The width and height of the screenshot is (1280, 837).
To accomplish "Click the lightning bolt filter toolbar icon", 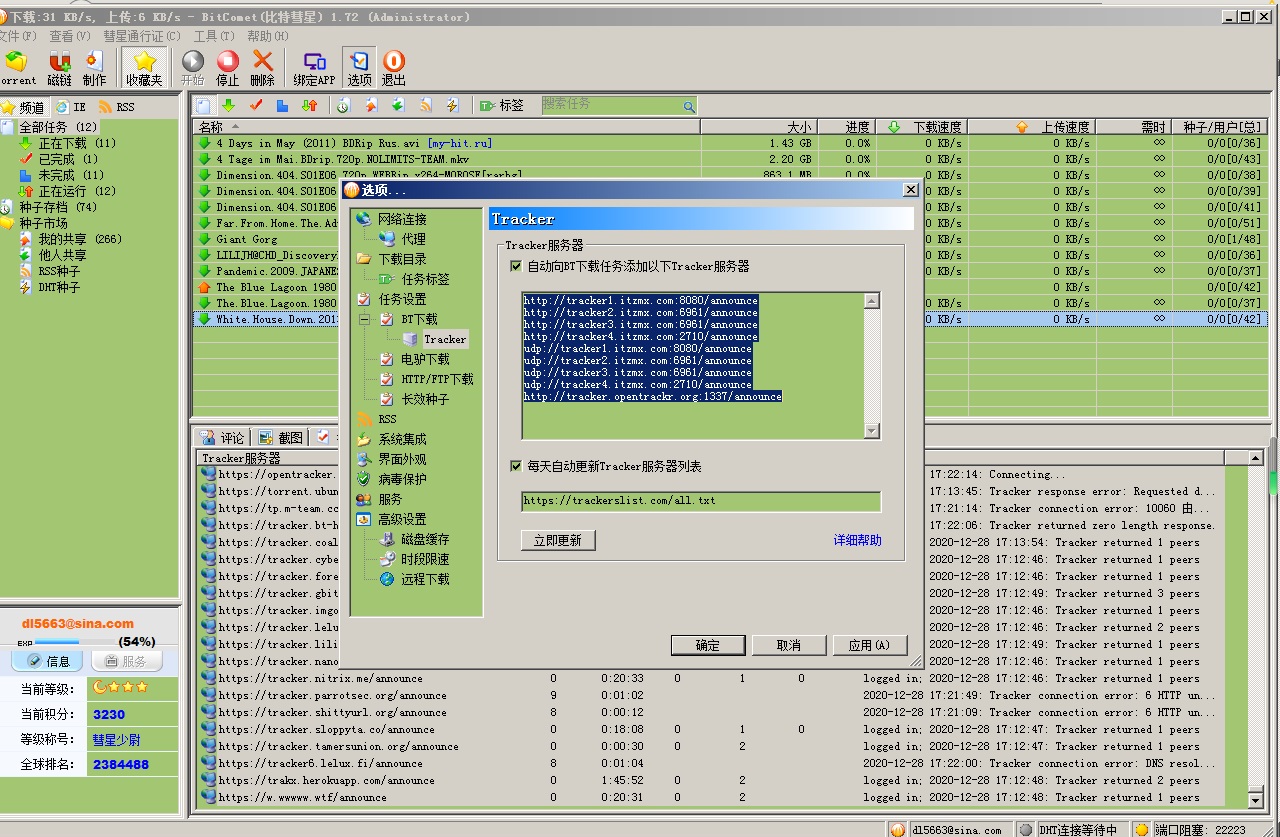I will 452,105.
